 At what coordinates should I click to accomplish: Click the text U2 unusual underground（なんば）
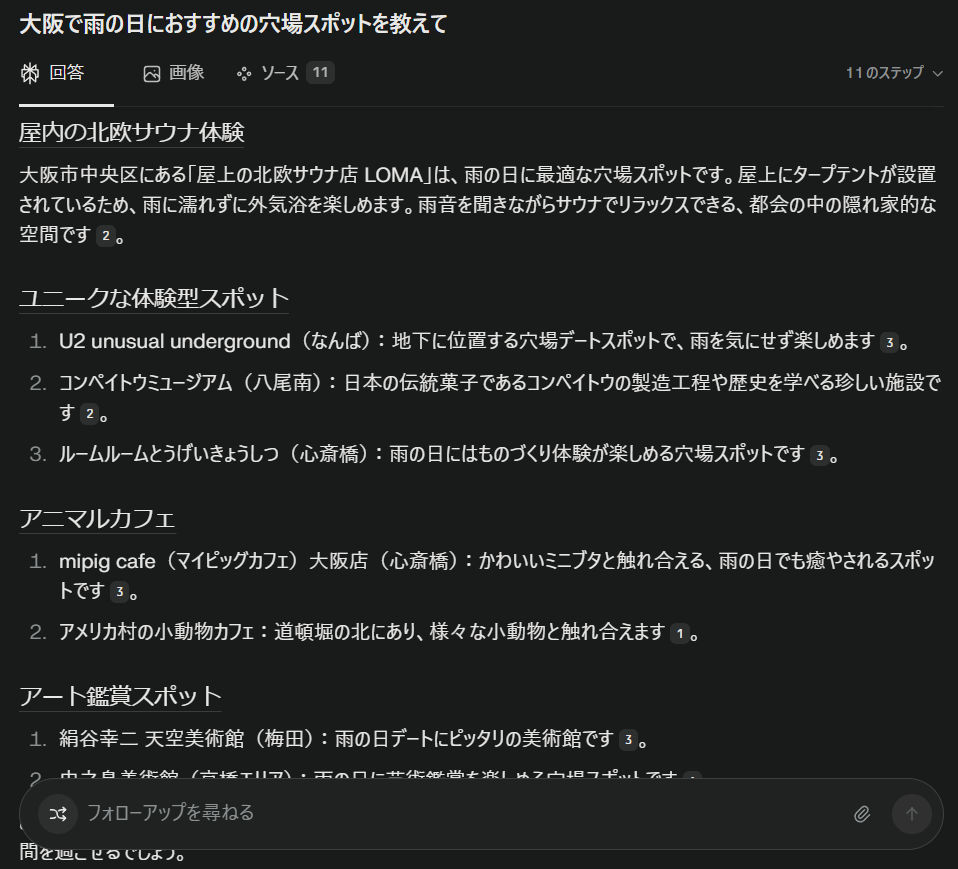point(214,341)
